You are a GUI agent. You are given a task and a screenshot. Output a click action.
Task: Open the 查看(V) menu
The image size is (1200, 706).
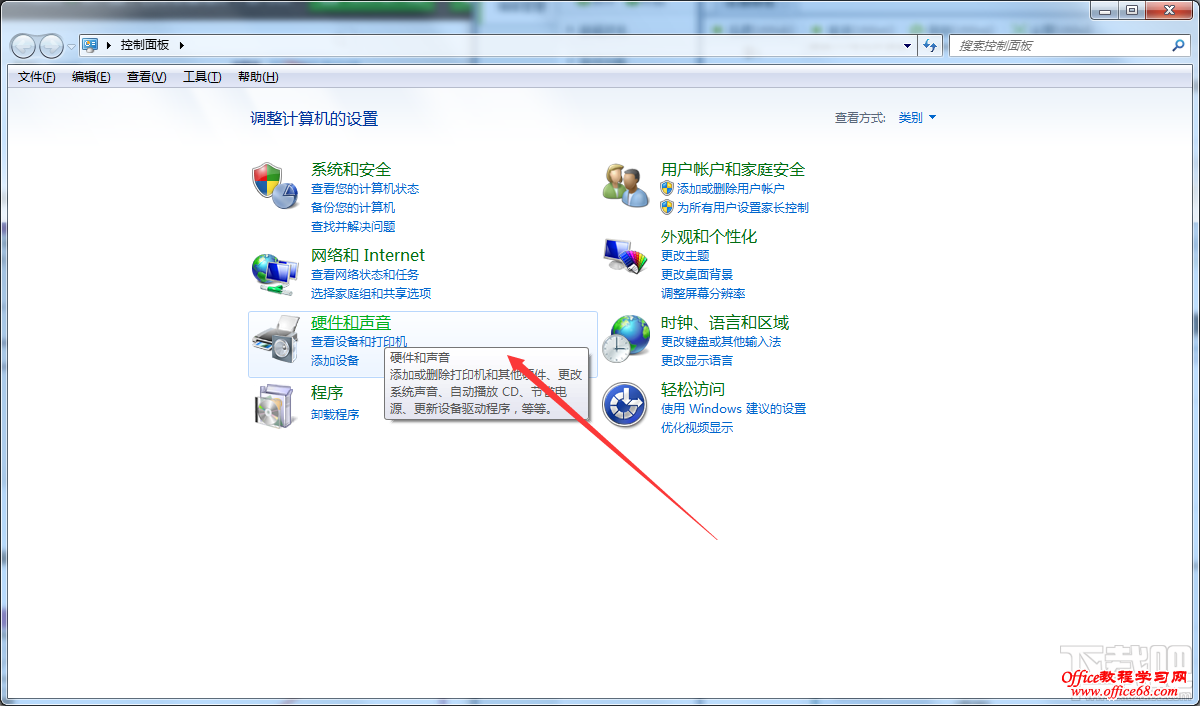click(x=147, y=77)
